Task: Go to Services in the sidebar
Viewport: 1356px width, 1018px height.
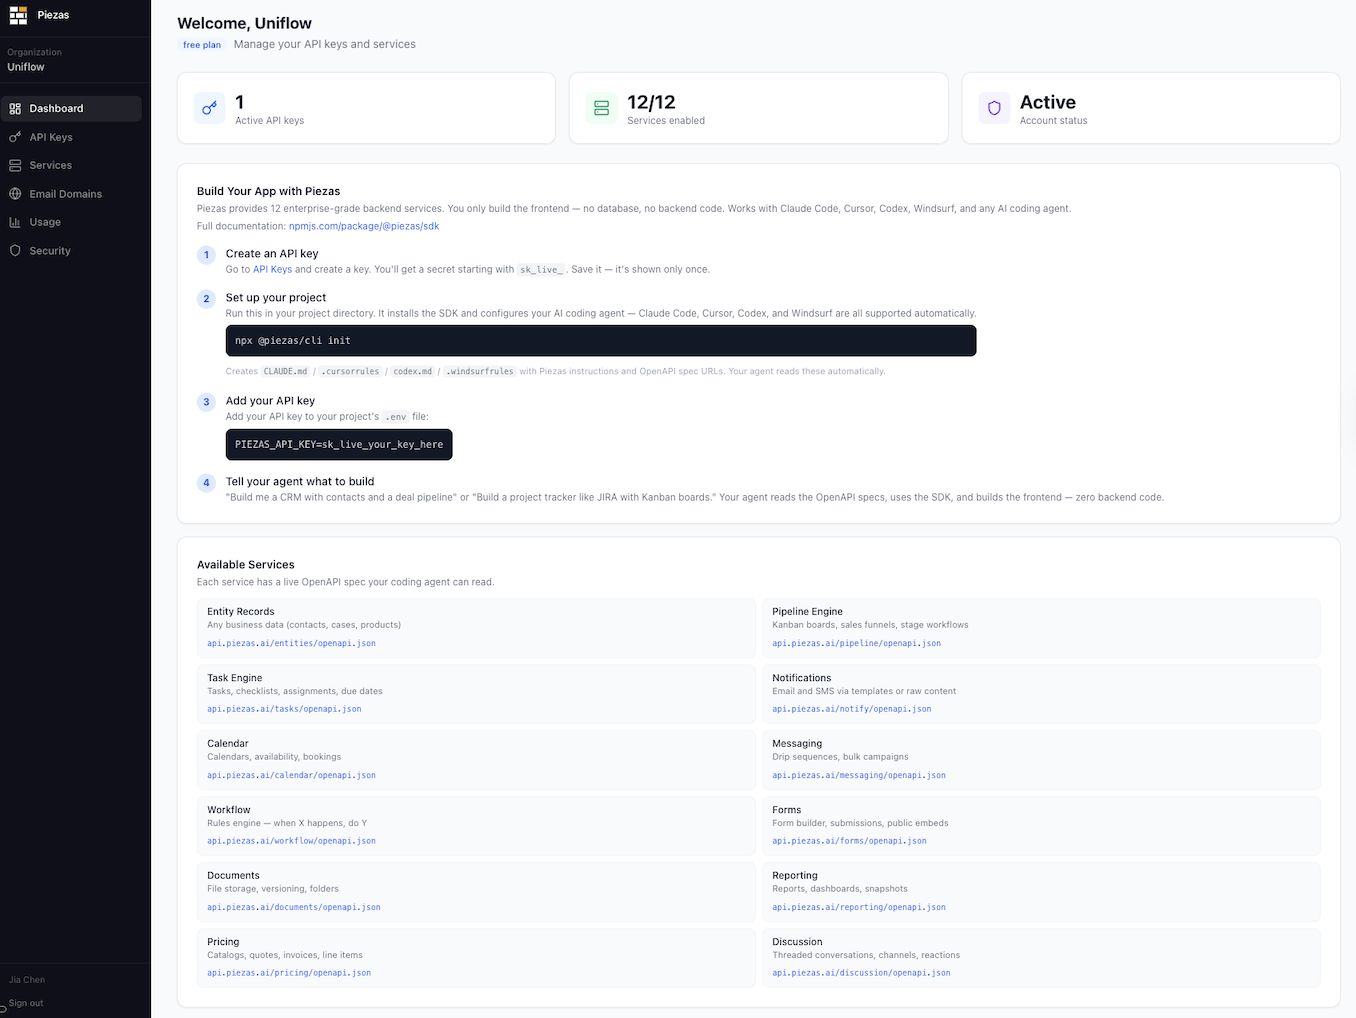Action: tap(71, 165)
